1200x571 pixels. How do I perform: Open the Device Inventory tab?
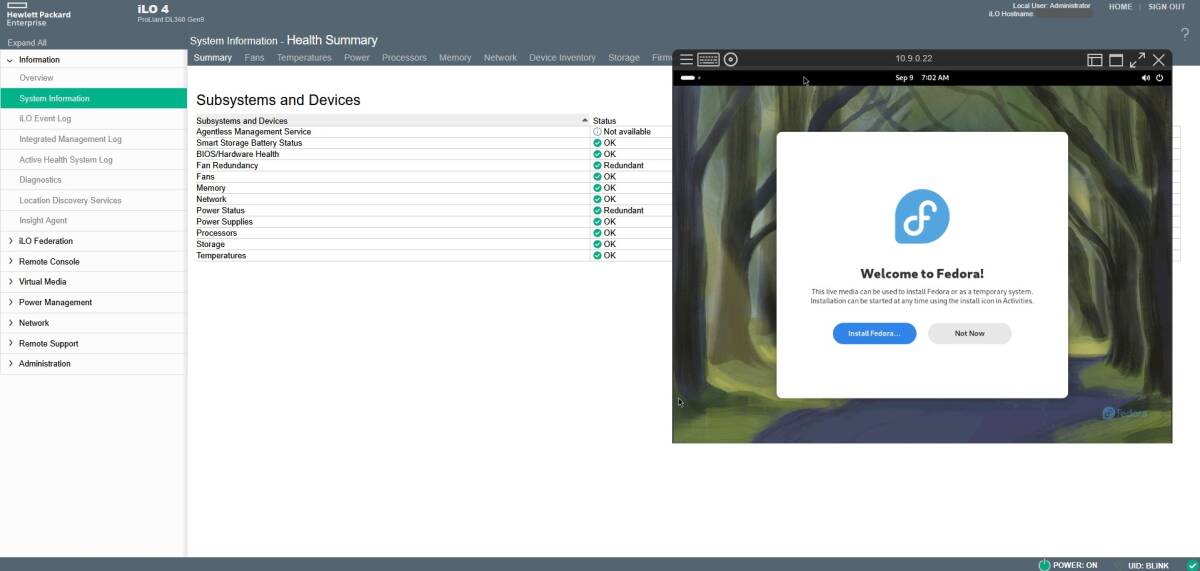click(x=562, y=58)
